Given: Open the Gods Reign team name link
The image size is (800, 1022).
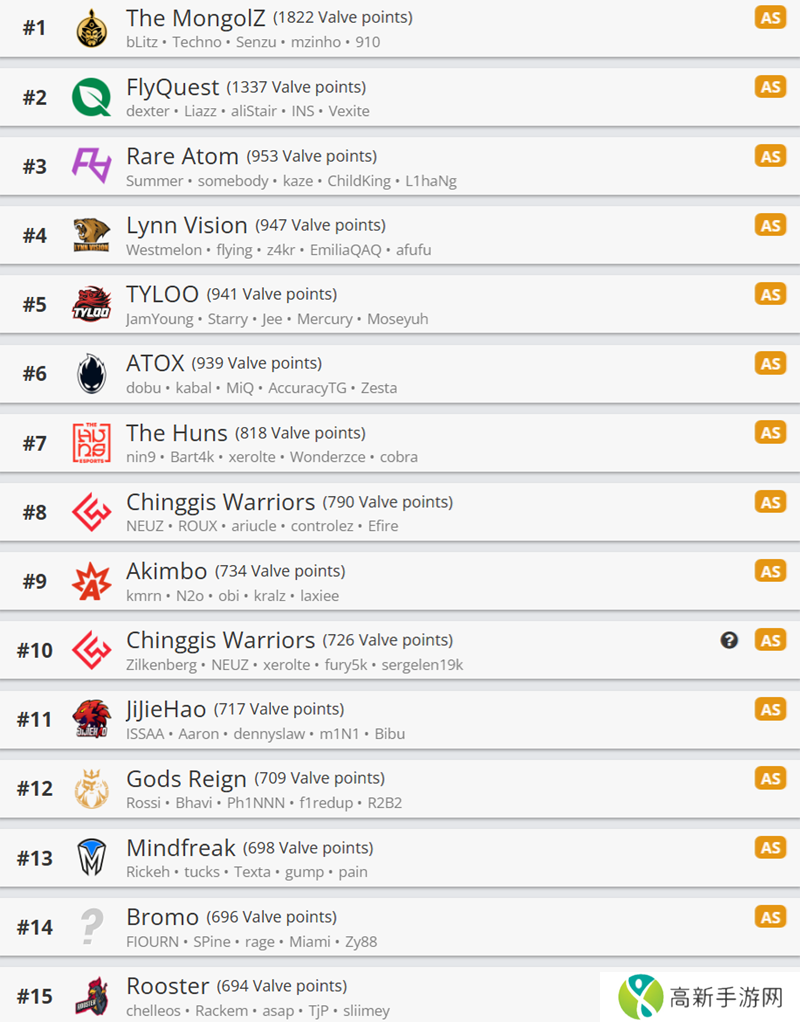Looking at the screenshot, I should click(186, 779).
